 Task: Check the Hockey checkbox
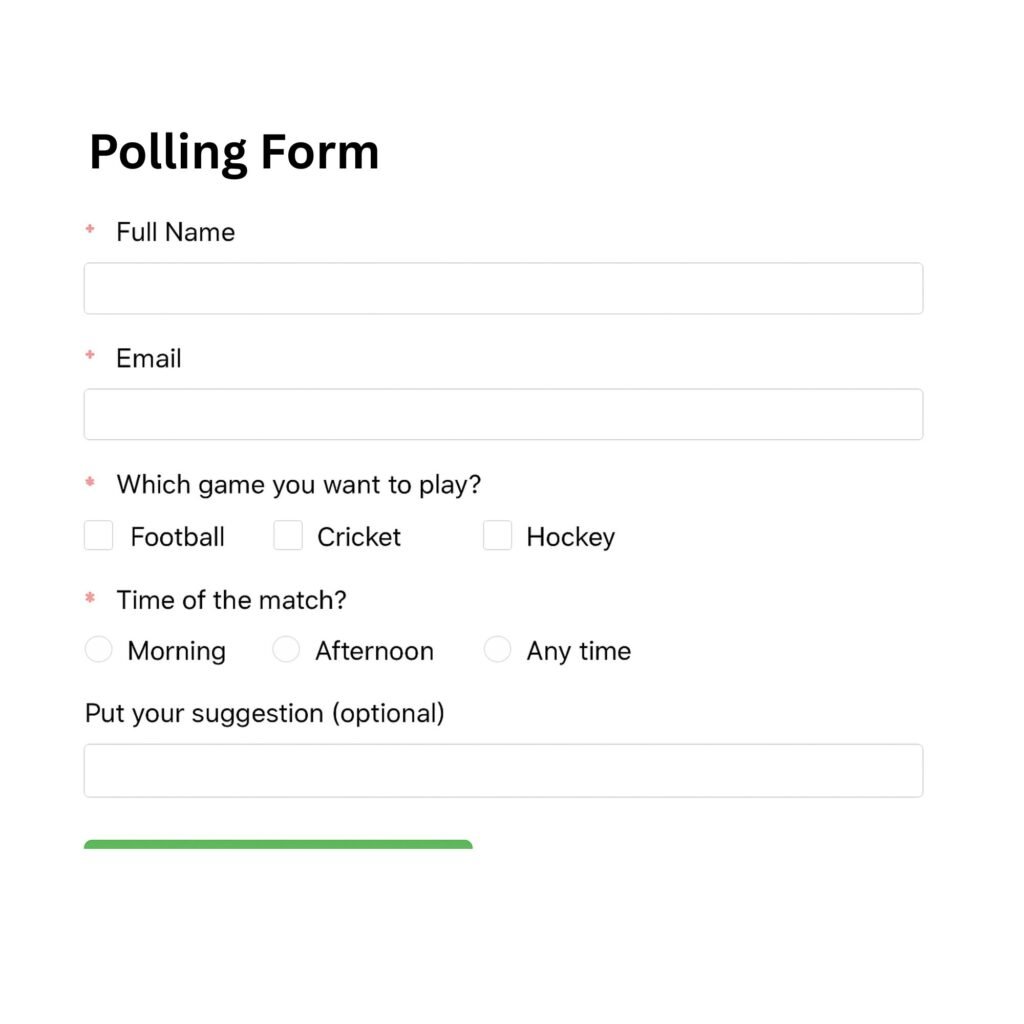498,536
